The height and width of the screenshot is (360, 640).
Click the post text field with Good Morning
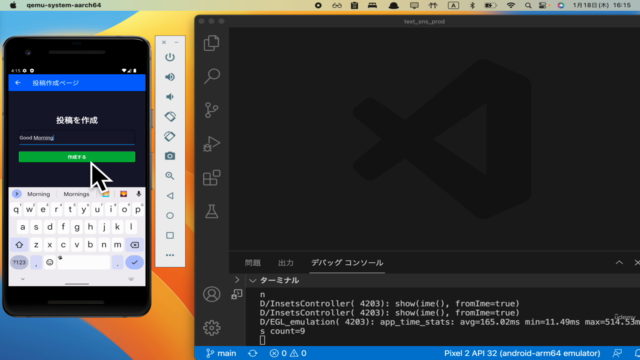point(77,138)
